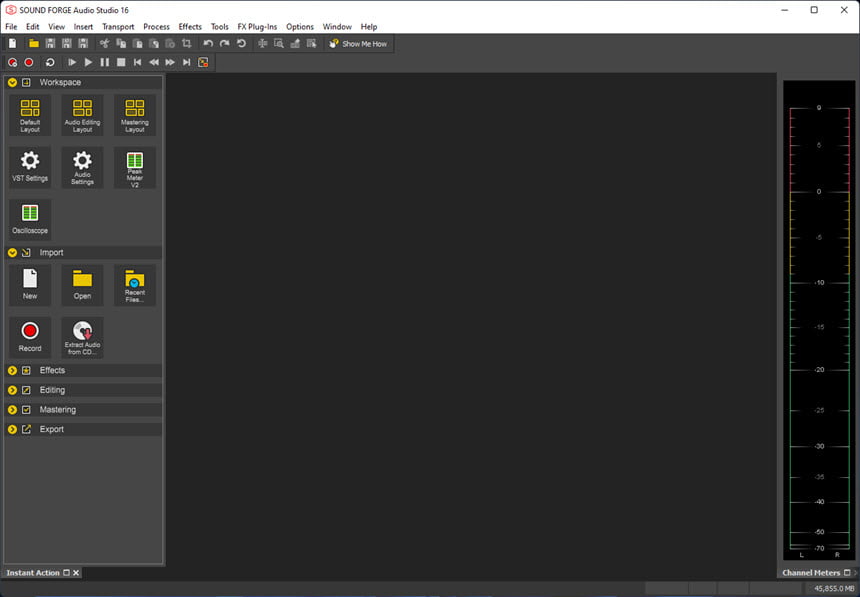Open the Options menu

(299, 26)
